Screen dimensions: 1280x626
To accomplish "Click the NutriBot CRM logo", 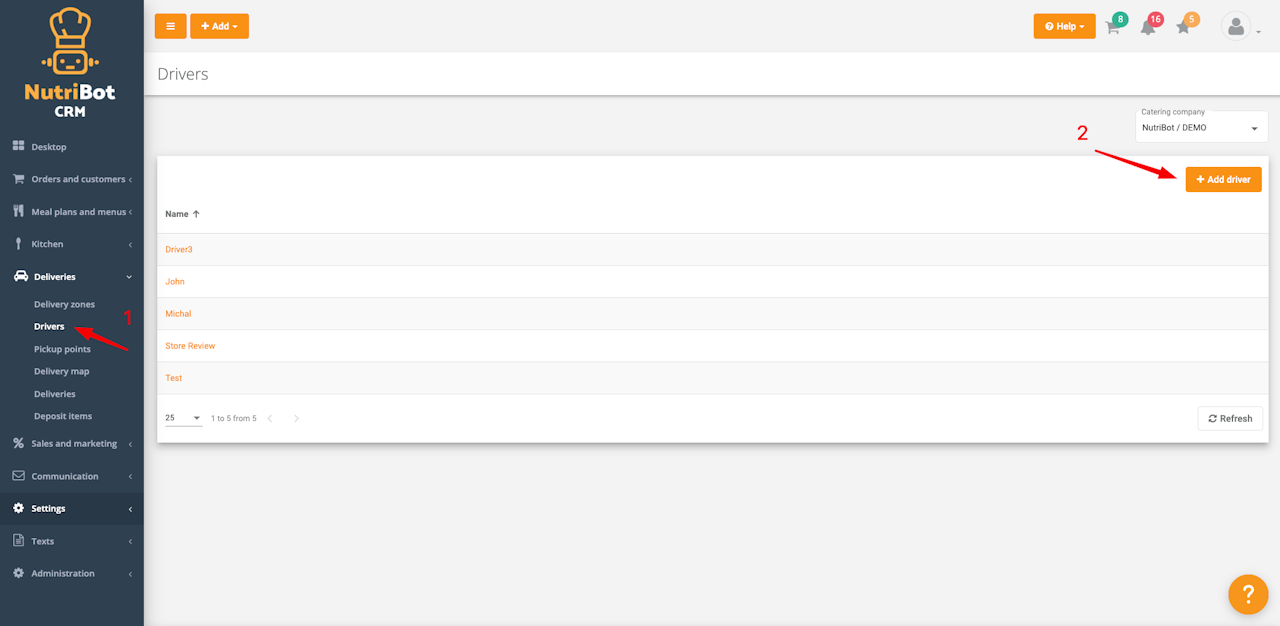I will pyautogui.click(x=70, y=62).
